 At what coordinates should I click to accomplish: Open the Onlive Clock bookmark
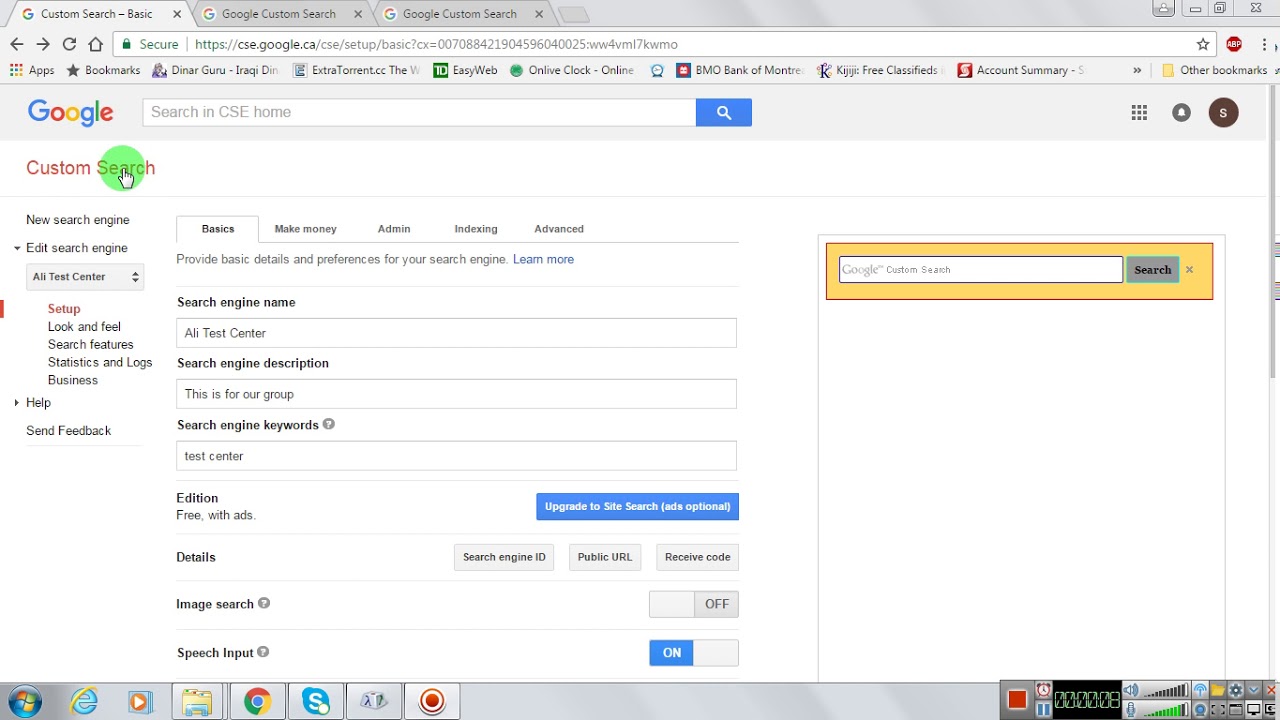click(571, 70)
